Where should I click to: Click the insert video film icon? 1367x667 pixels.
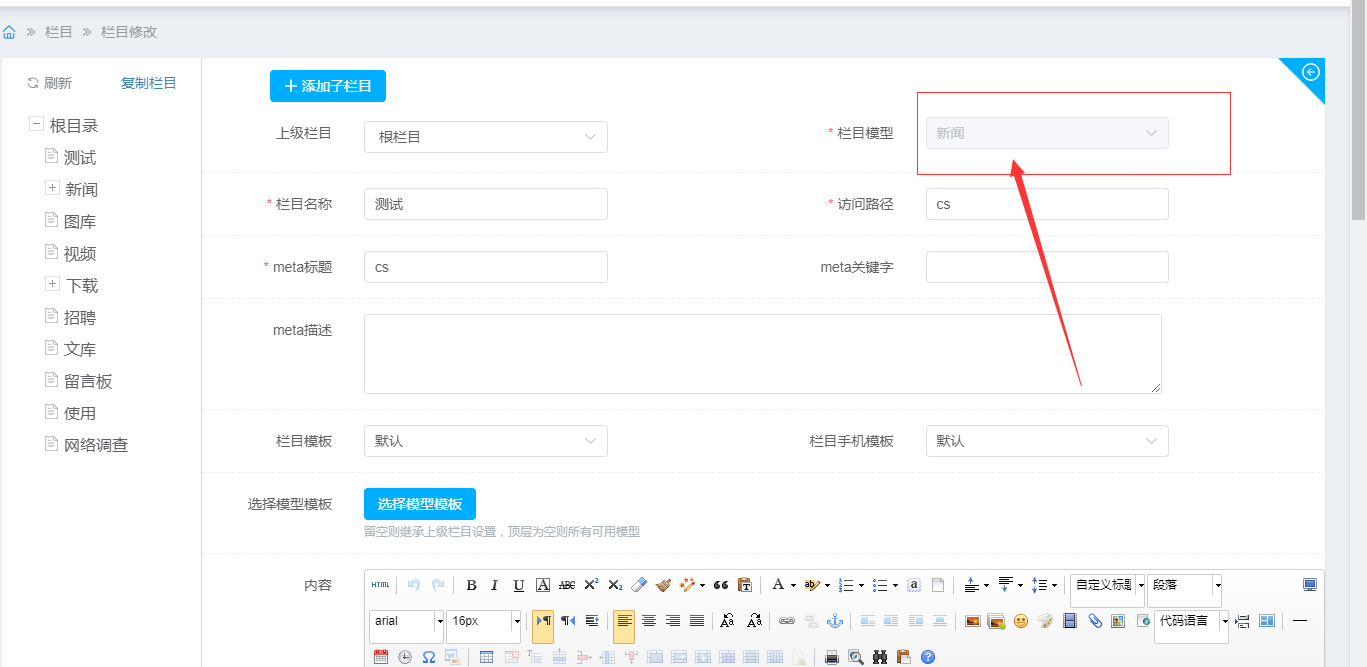tap(1070, 621)
